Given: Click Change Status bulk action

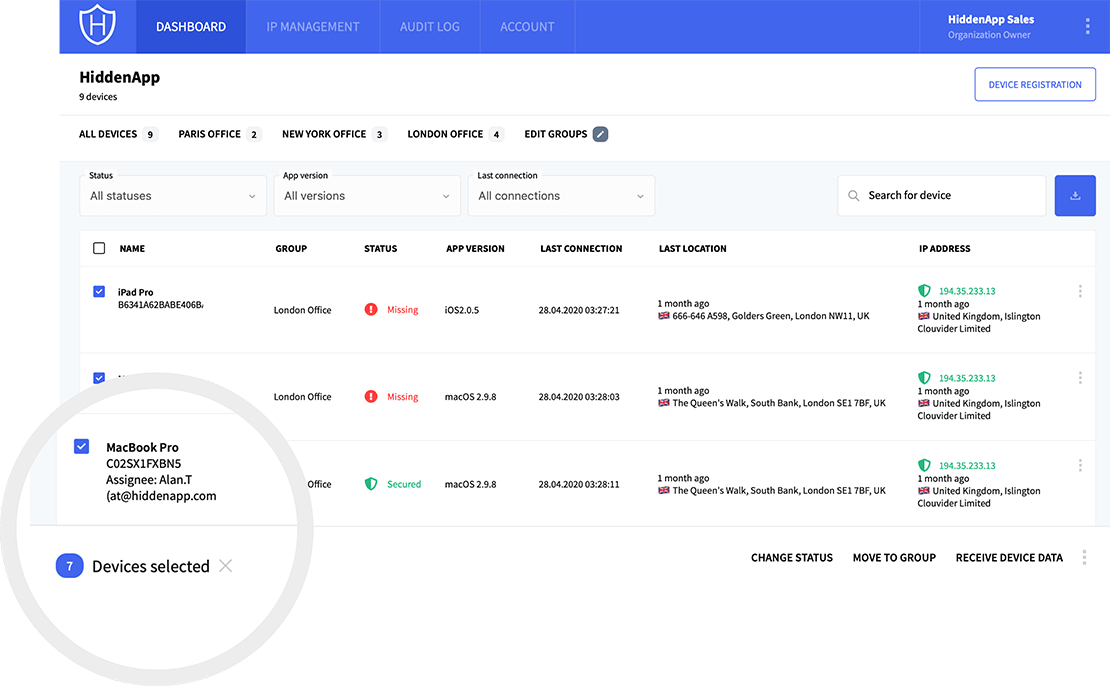Looking at the screenshot, I should pos(791,558).
